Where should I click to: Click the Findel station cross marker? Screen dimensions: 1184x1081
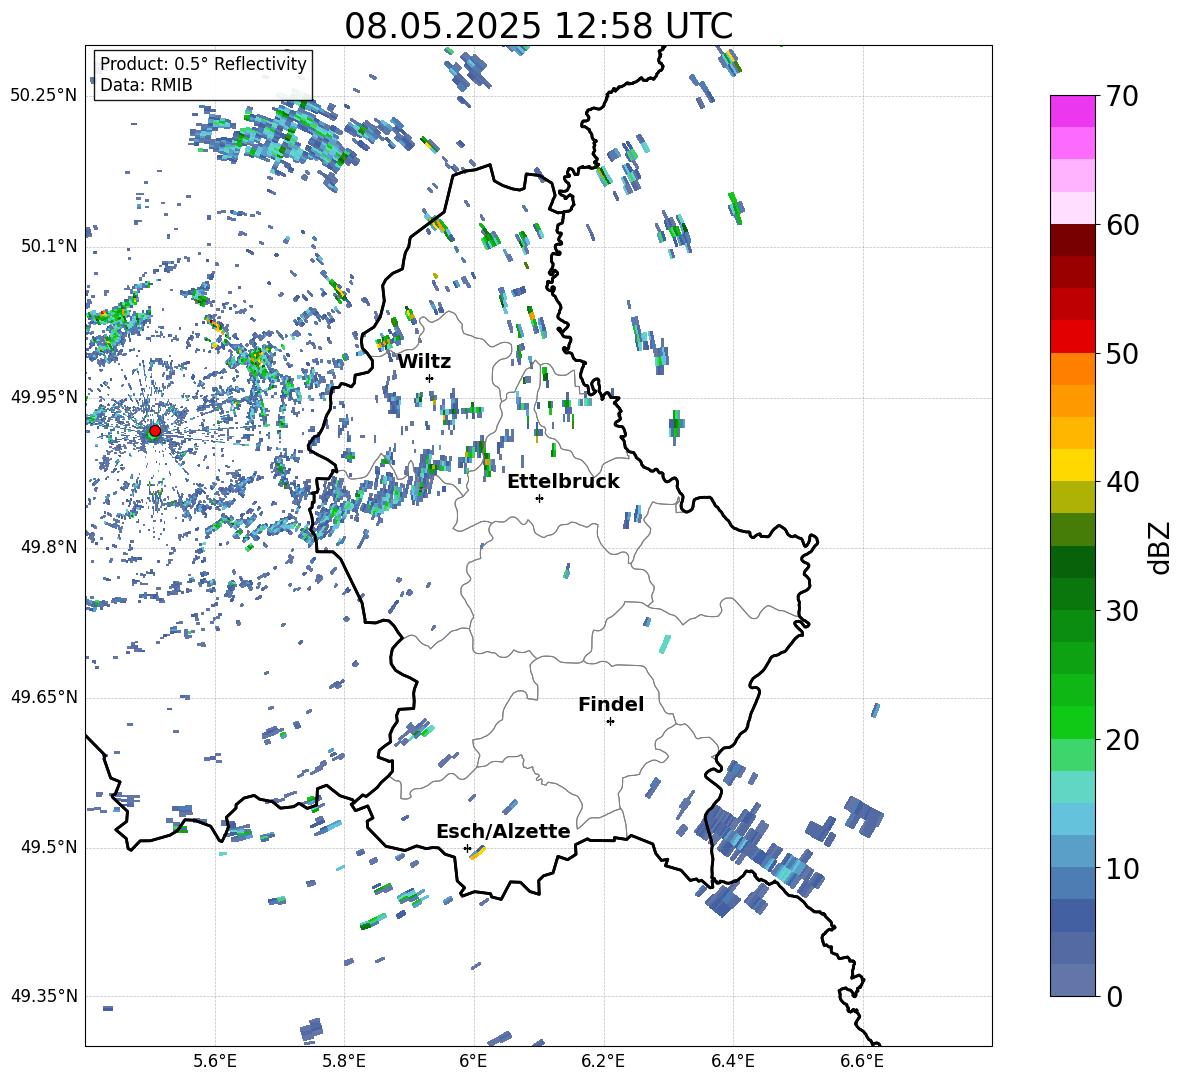610,722
